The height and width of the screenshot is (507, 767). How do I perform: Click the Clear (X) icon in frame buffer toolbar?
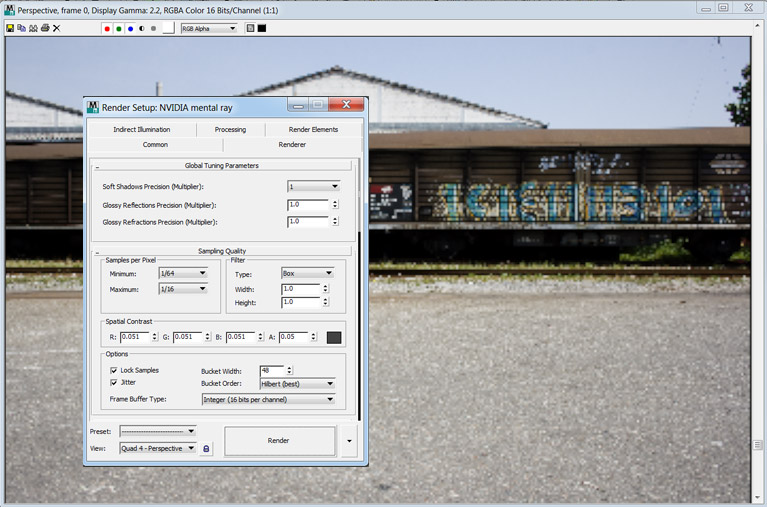[x=57, y=28]
